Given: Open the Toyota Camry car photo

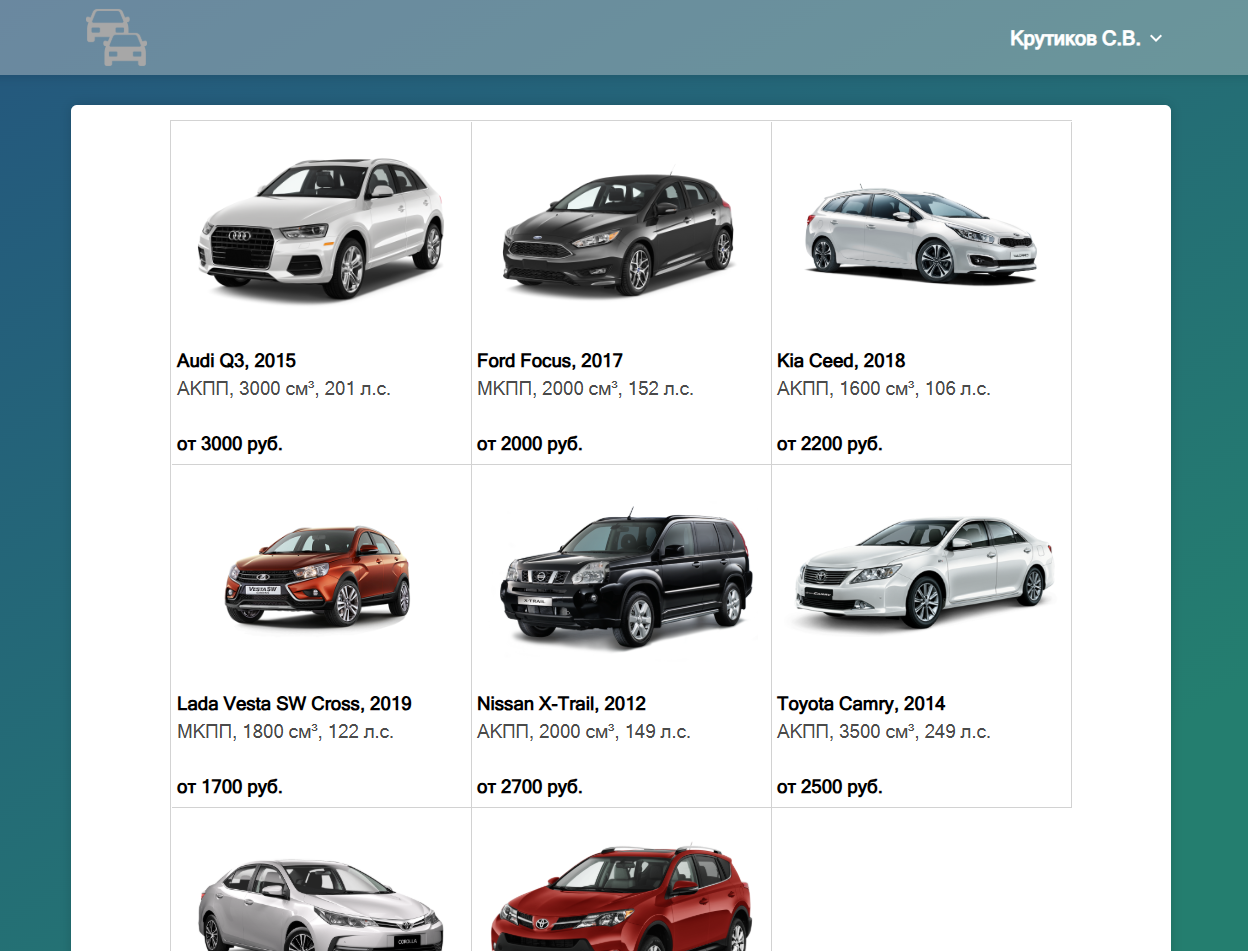Looking at the screenshot, I should coord(923,573).
